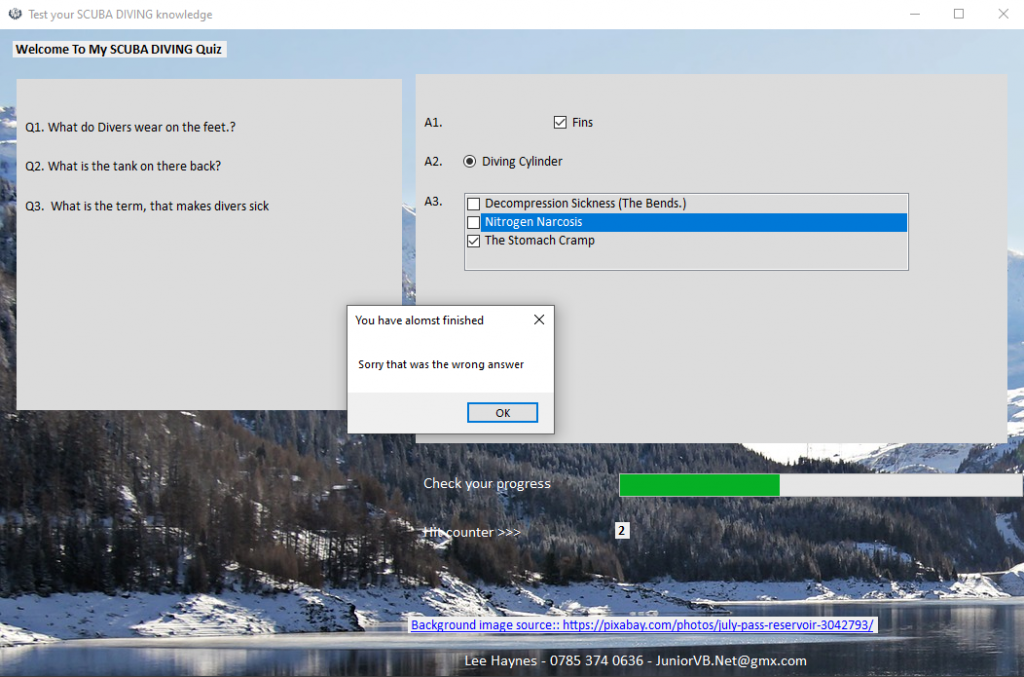
Task: Minimize the SCUBA DIVING quiz window
Action: [913, 14]
